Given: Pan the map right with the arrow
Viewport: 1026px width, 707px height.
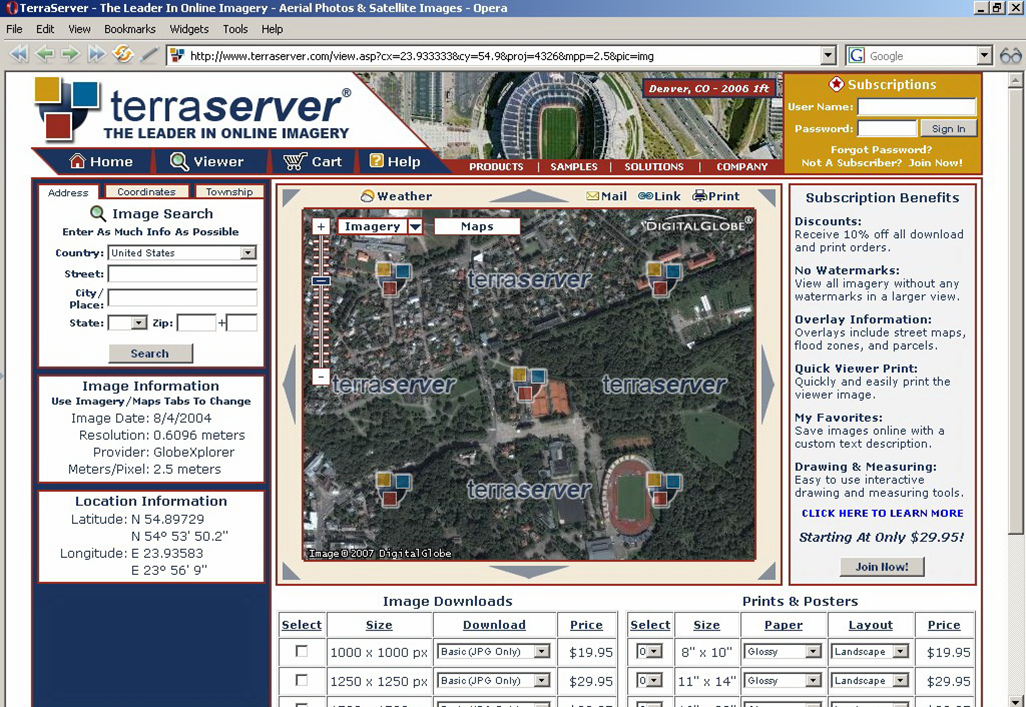Looking at the screenshot, I should [767, 384].
